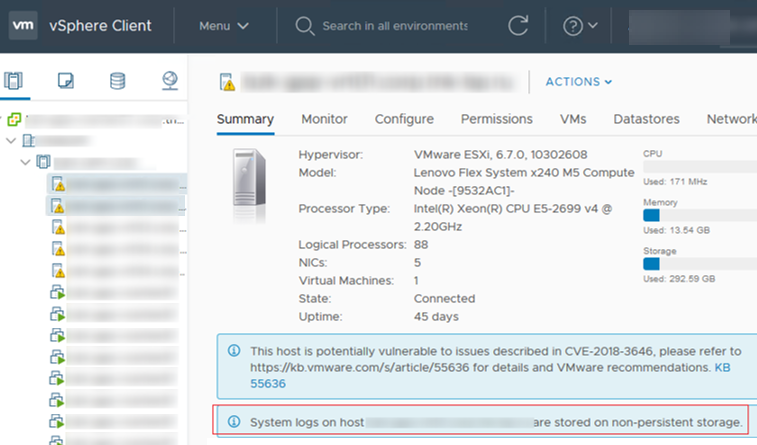
Task: Switch to the Networks tab
Action: [x=731, y=119]
